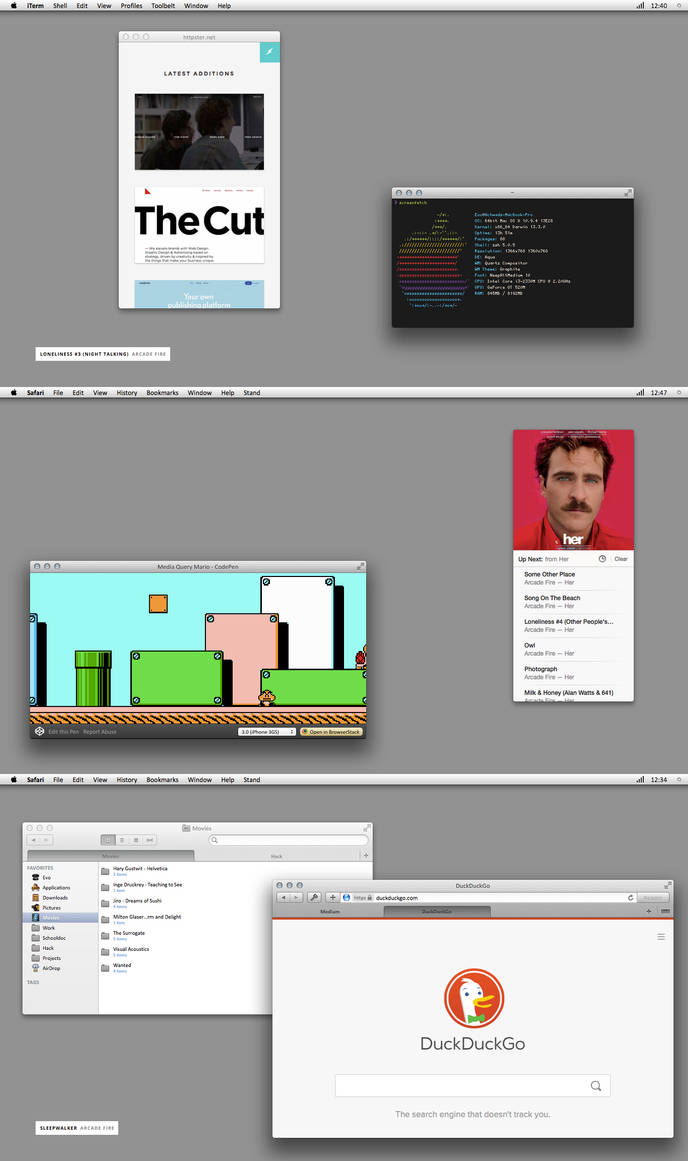Switch Finder to column view
Screen dimensions: 688x1161
[136, 840]
